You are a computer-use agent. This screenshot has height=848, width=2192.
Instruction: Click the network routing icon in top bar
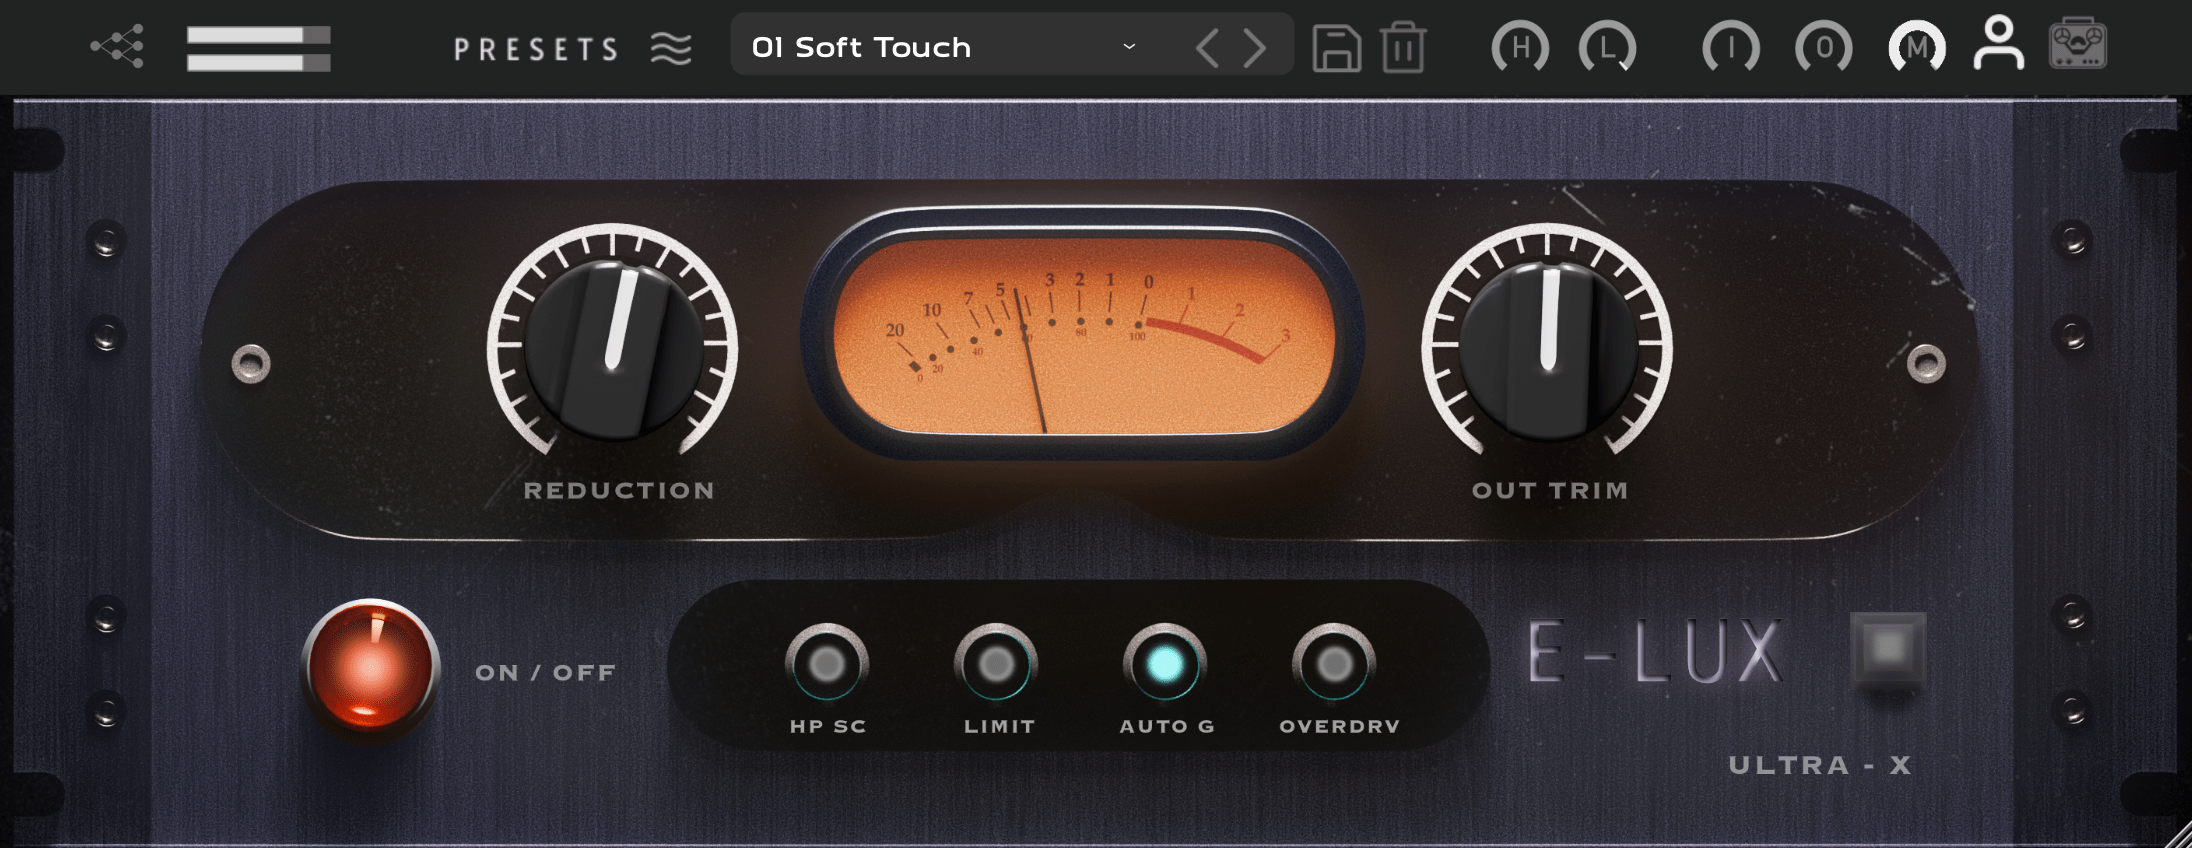[x=118, y=47]
